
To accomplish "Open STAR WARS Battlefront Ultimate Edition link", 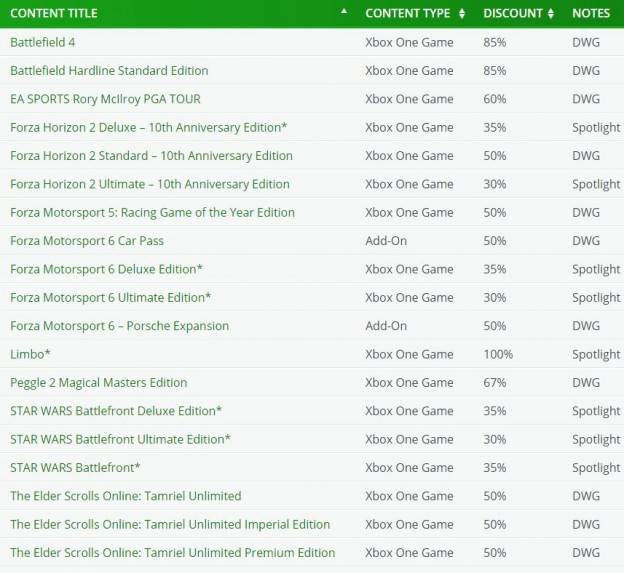I will [x=120, y=439].
